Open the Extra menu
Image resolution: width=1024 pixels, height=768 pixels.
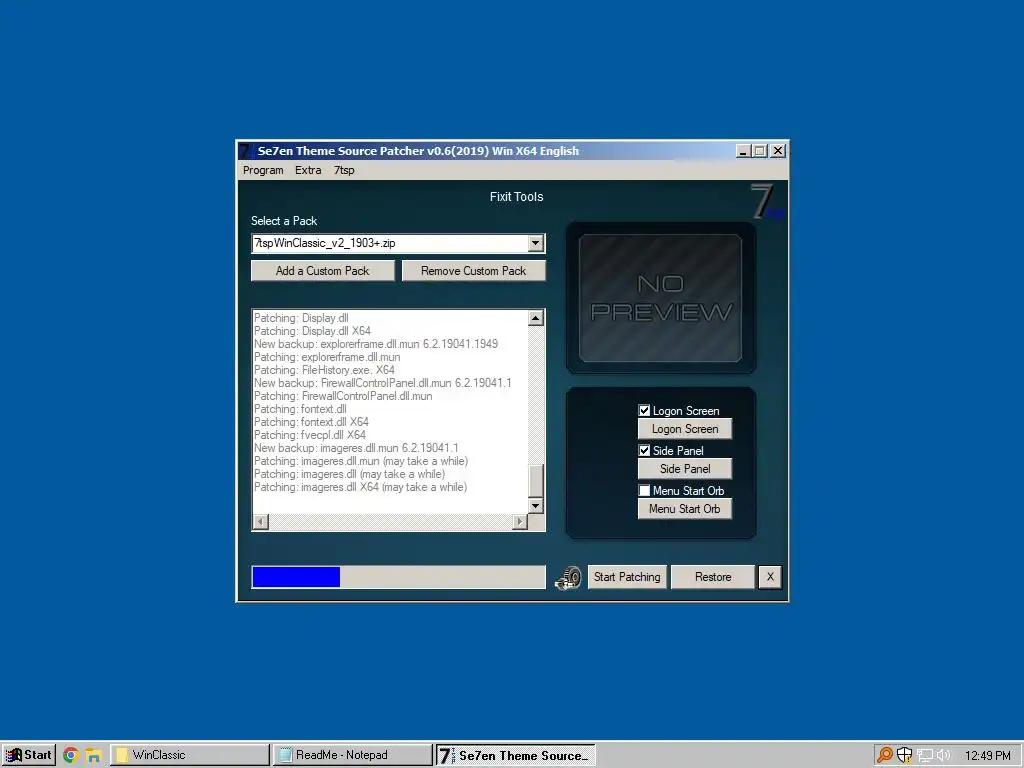308,170
